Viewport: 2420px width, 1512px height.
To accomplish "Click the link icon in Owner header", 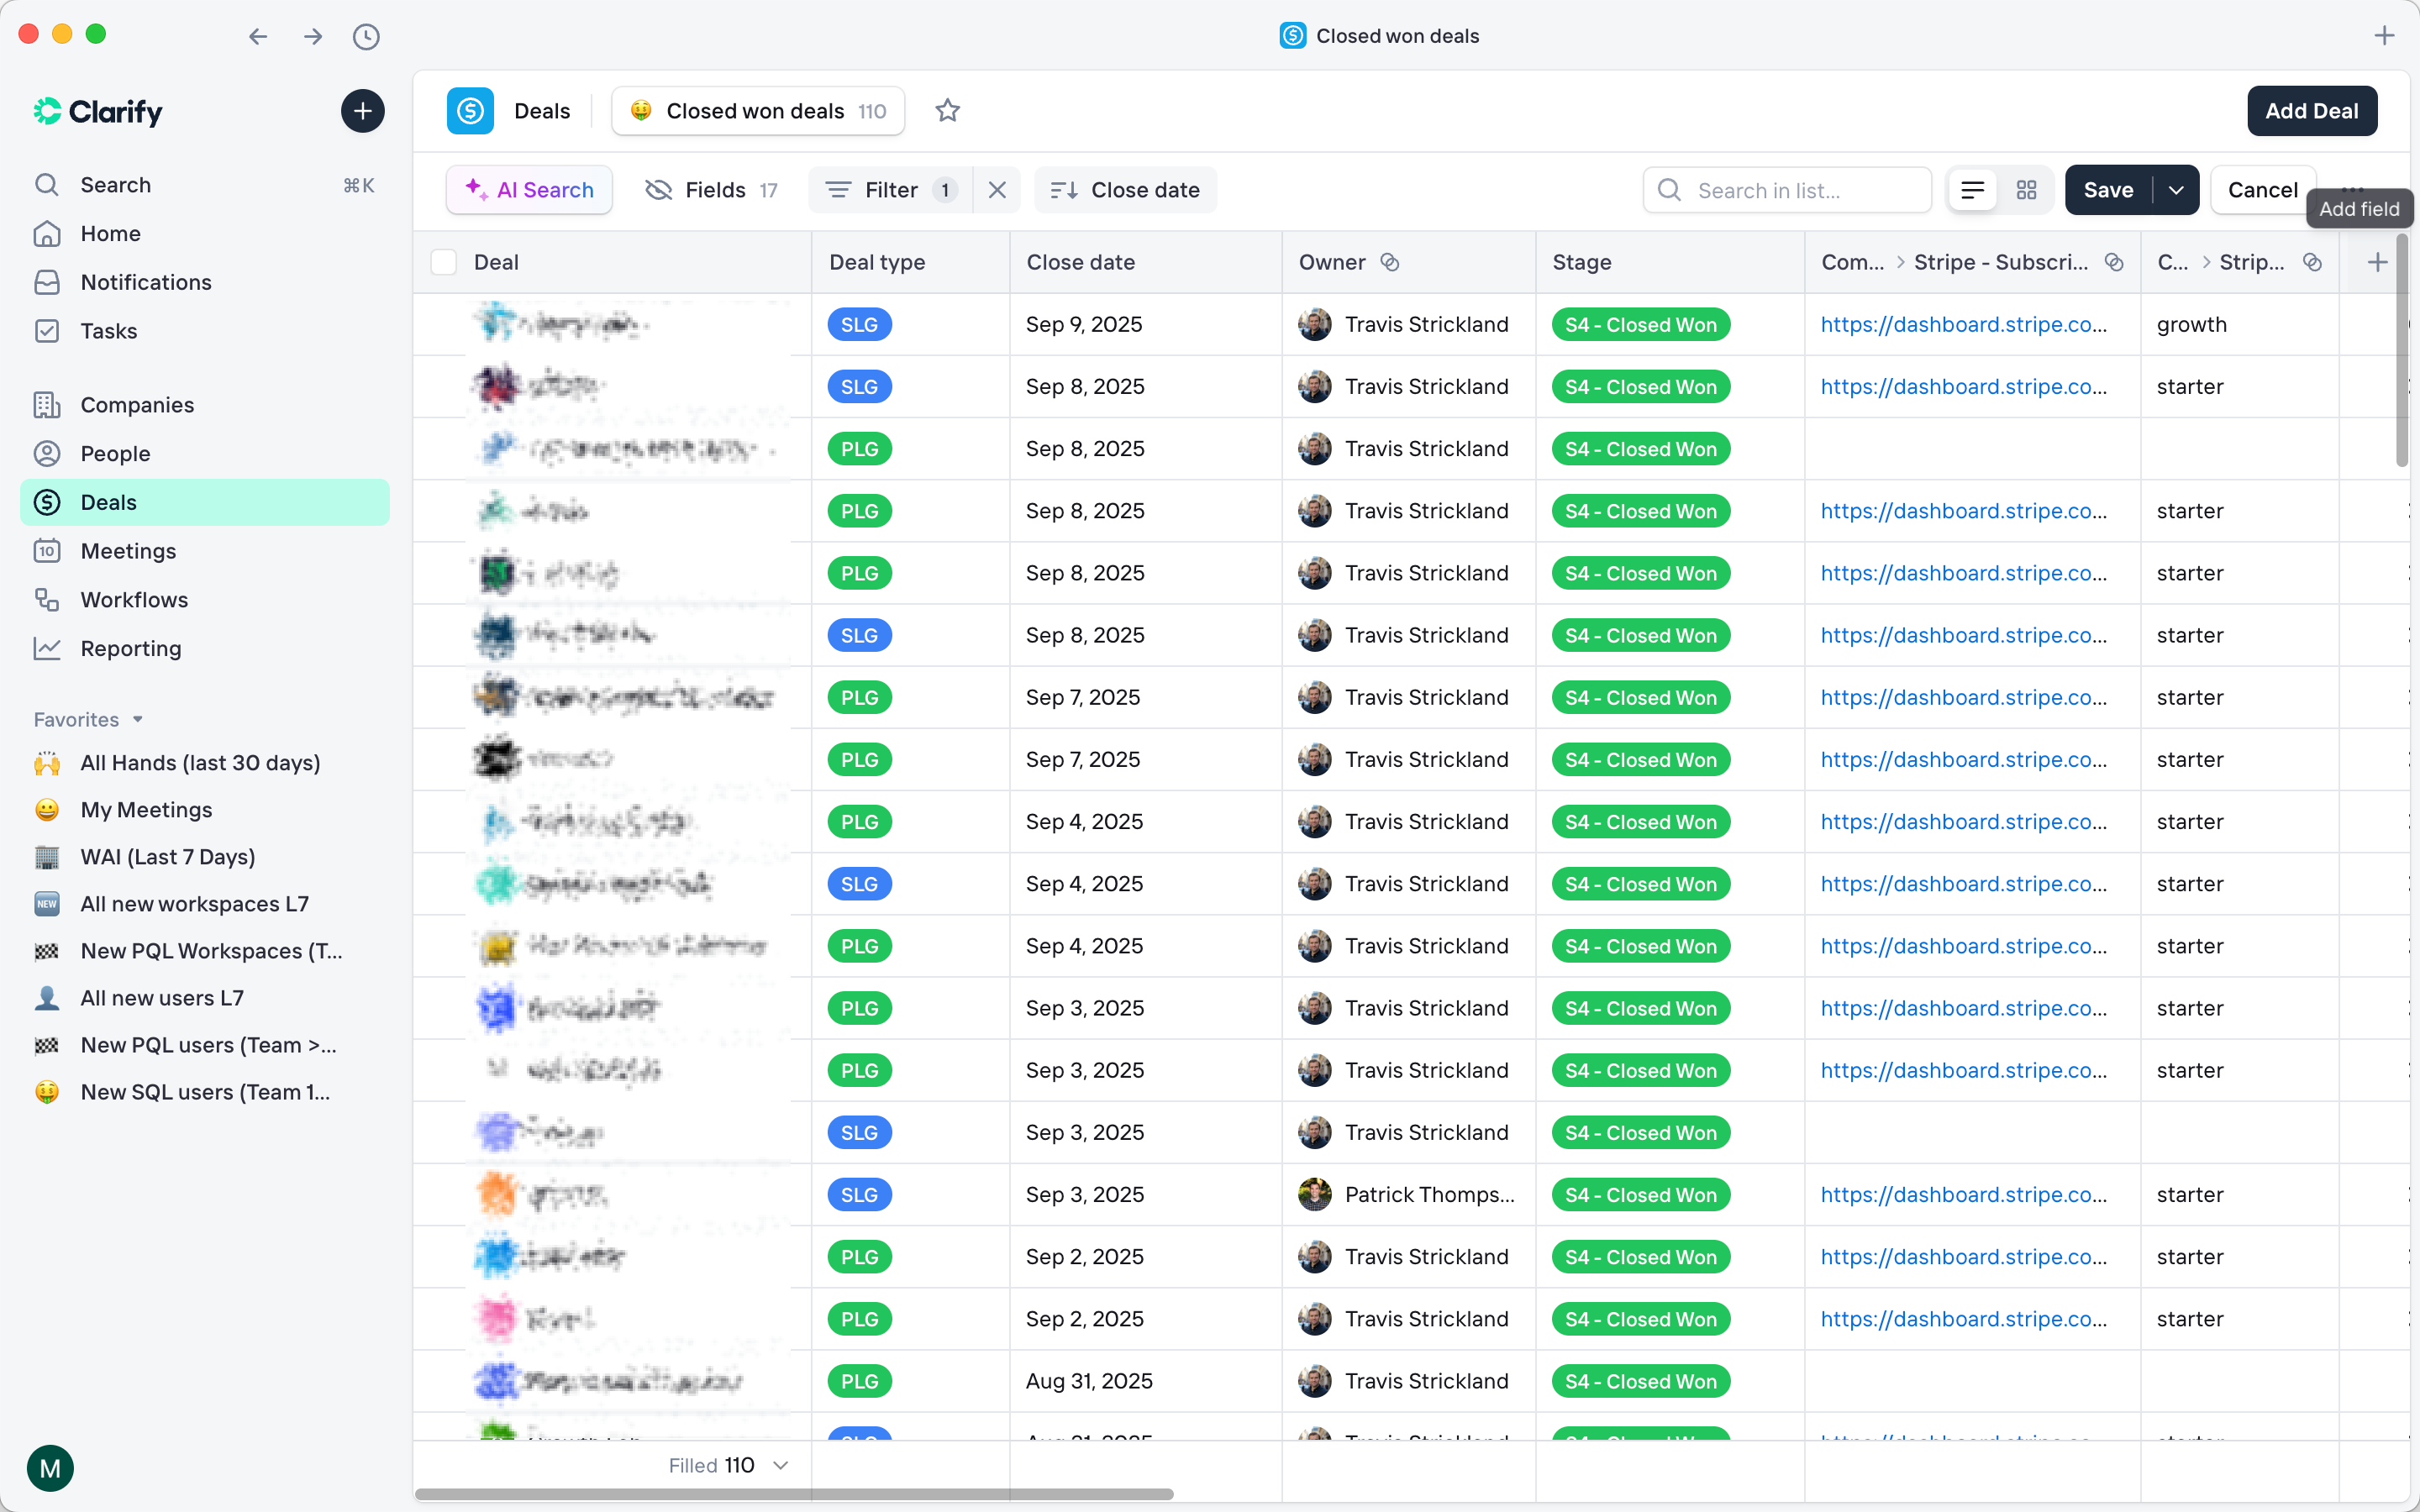I will [1389, 262].
